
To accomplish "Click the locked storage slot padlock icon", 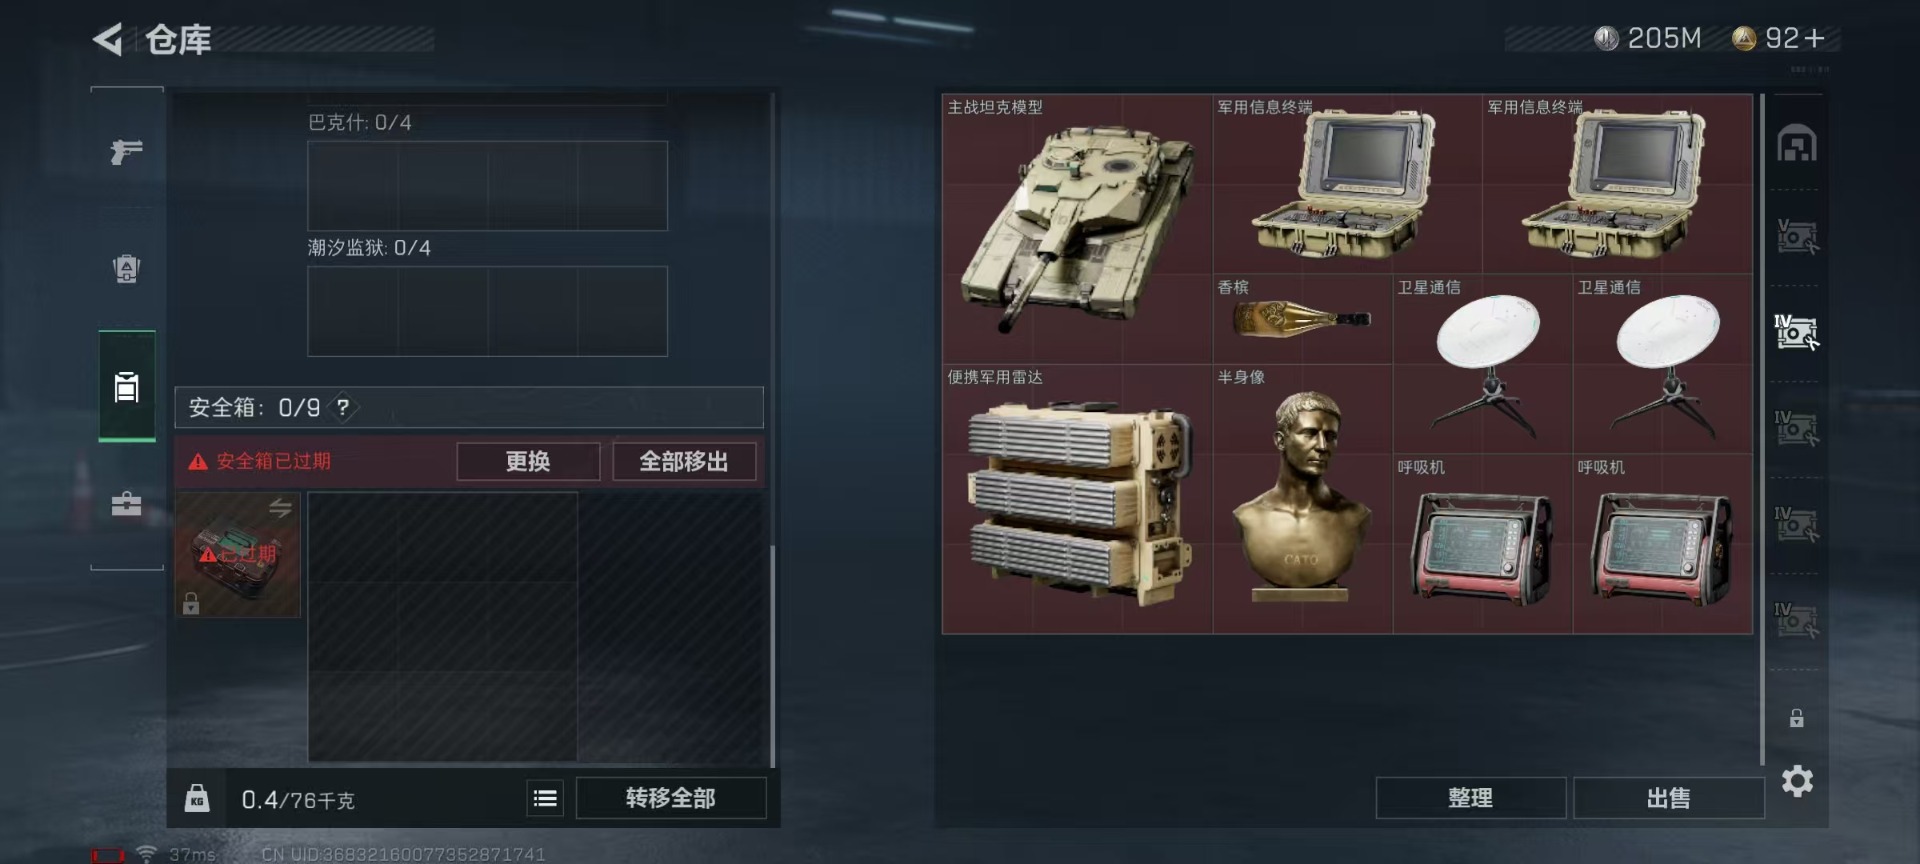I will [x=1797, y=718].
